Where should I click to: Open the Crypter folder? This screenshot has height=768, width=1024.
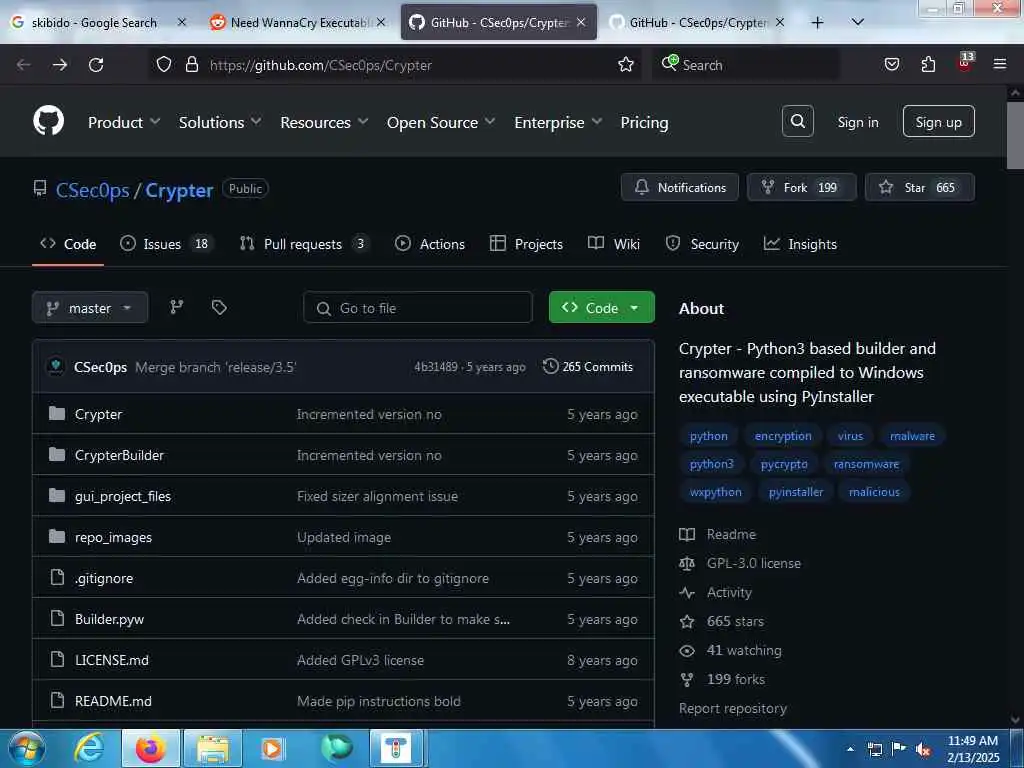point(98,415)
